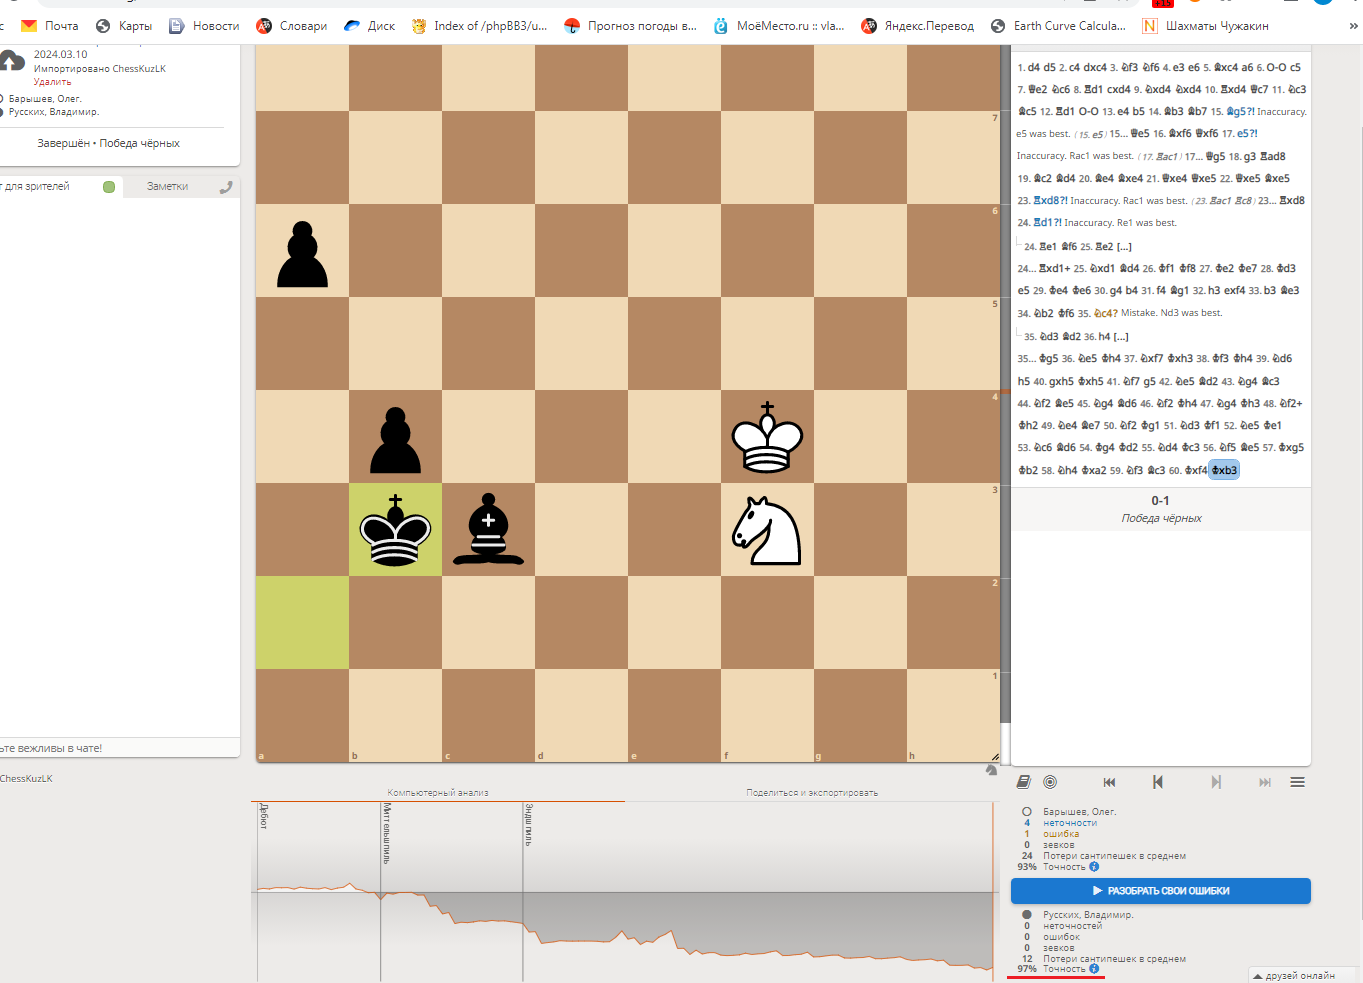Step forward one move
The image size is (1363, 983).
click(1216, 782)
